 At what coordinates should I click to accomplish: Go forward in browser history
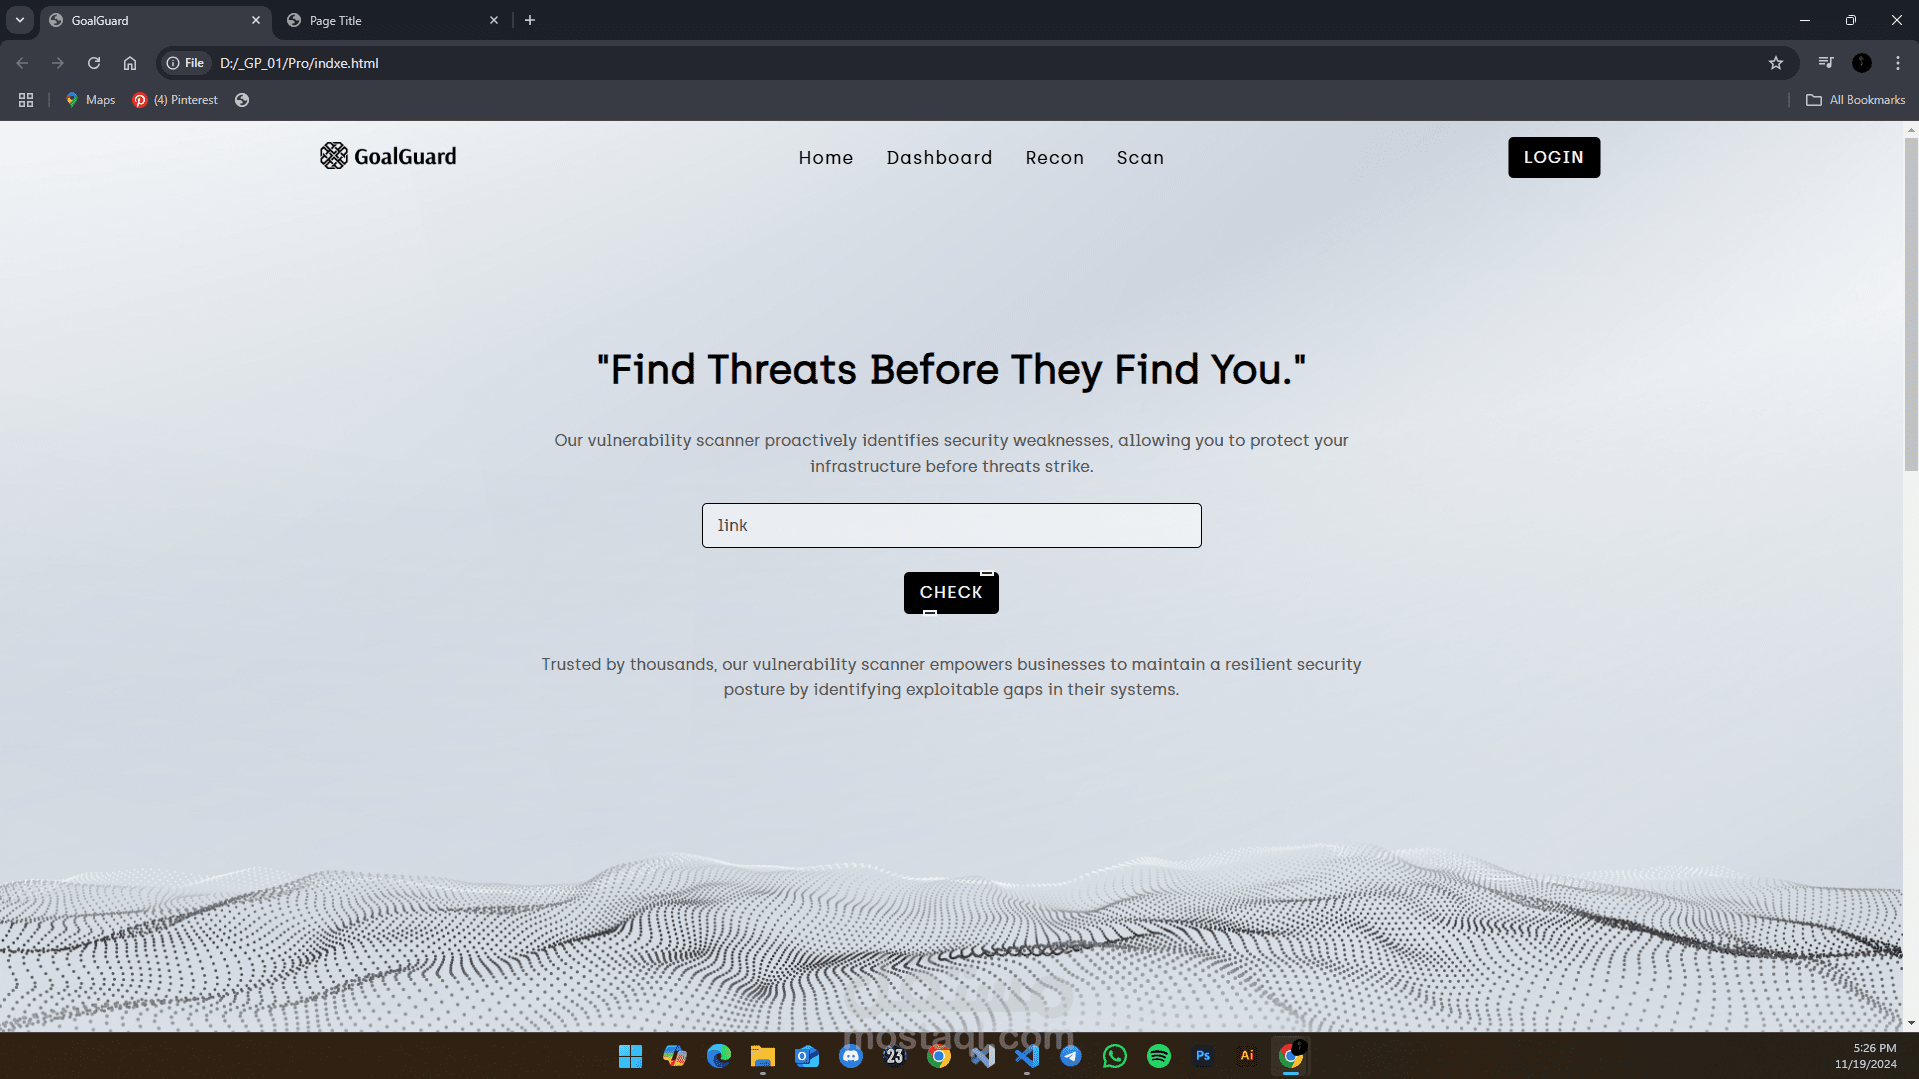click(x=58, y=63)
